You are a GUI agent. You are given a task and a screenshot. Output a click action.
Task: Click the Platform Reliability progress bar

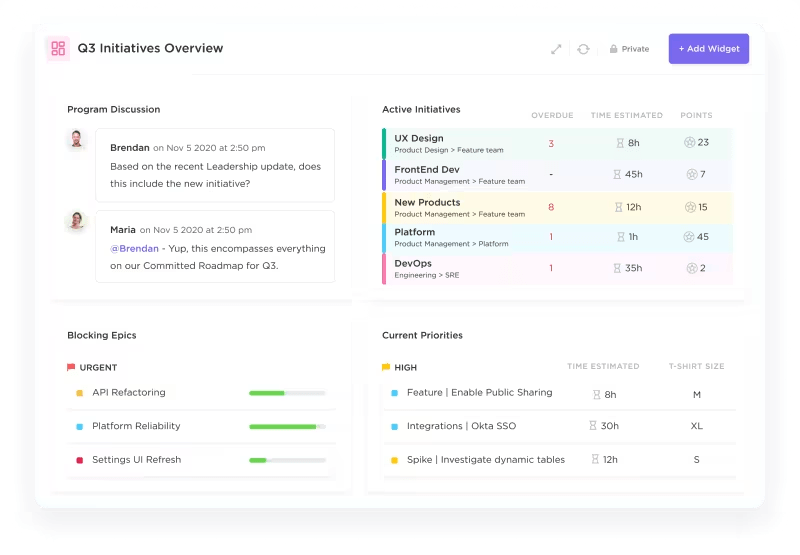(x=287, y=426)
